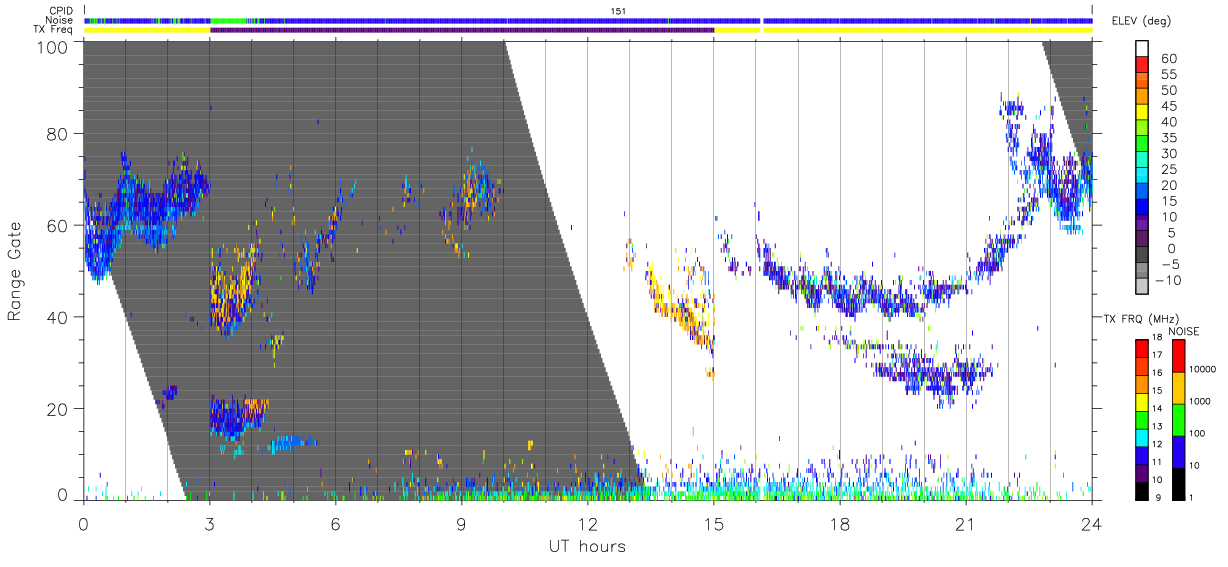1228x567 pixels.
Task: Click the purple segment of the TX Freq strip
Action: [x=462, y=30]
